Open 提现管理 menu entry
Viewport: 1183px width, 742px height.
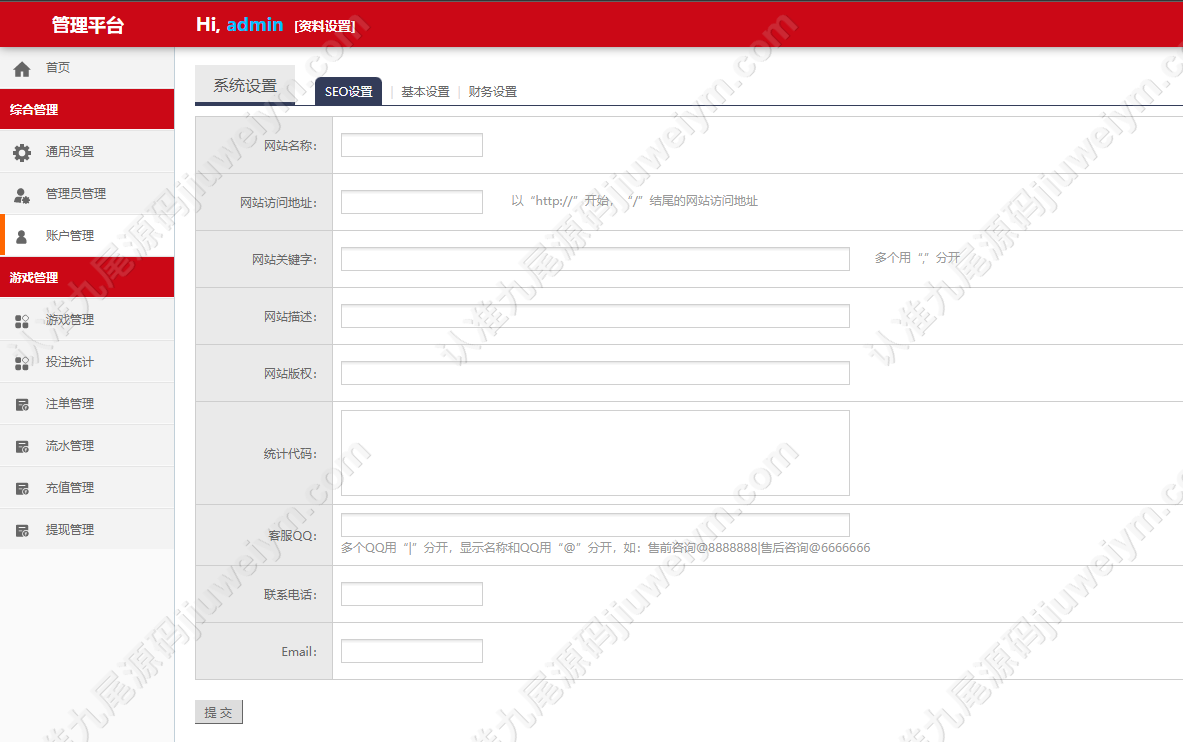pos(87,530)
